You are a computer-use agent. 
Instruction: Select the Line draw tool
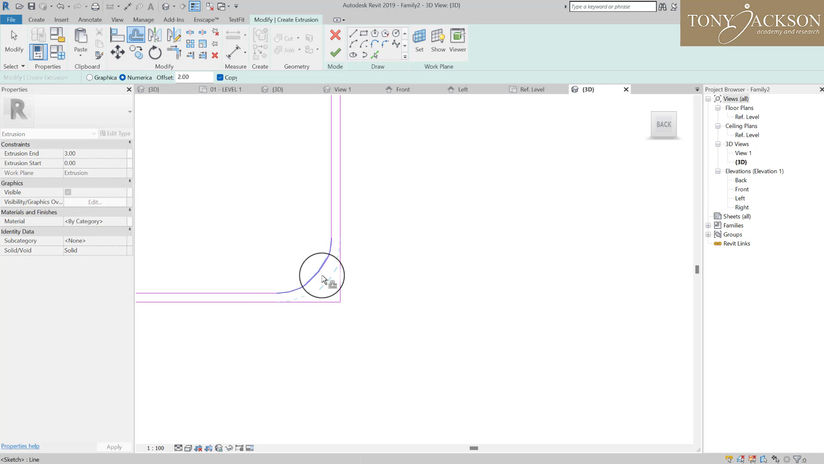click(353, 33)
